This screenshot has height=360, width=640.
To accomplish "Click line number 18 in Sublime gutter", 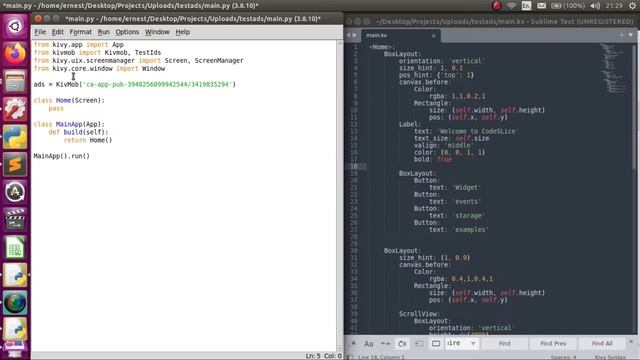I will point(353,167).
